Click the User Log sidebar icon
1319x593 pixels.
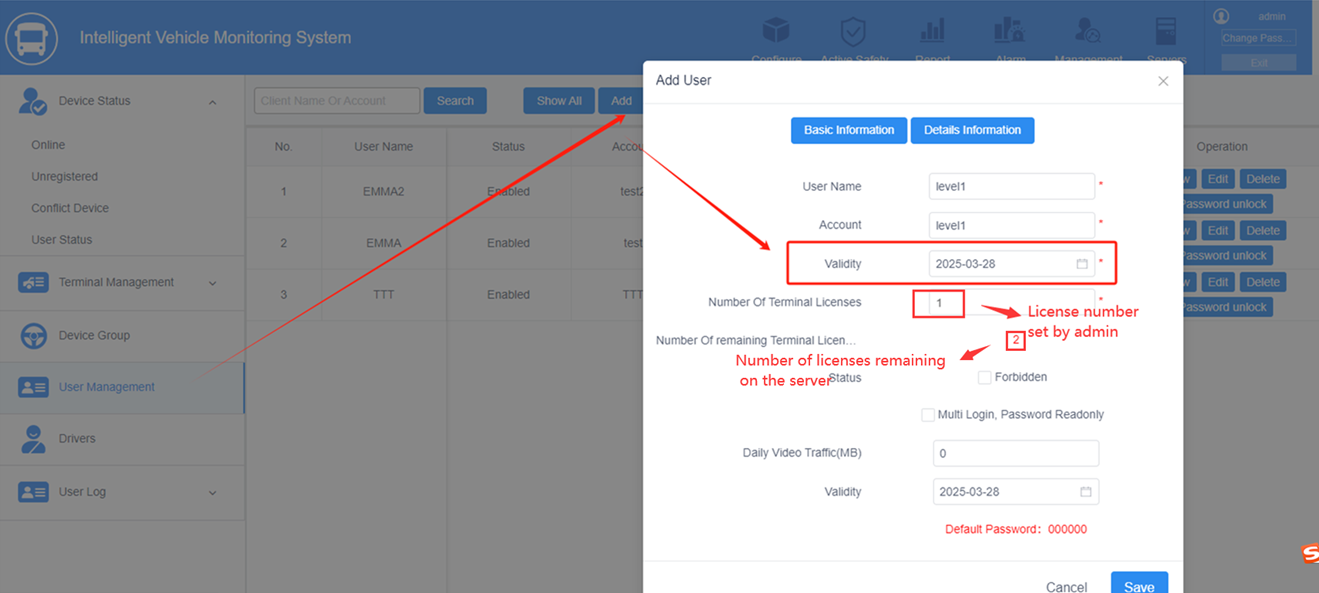click(33, 492)
